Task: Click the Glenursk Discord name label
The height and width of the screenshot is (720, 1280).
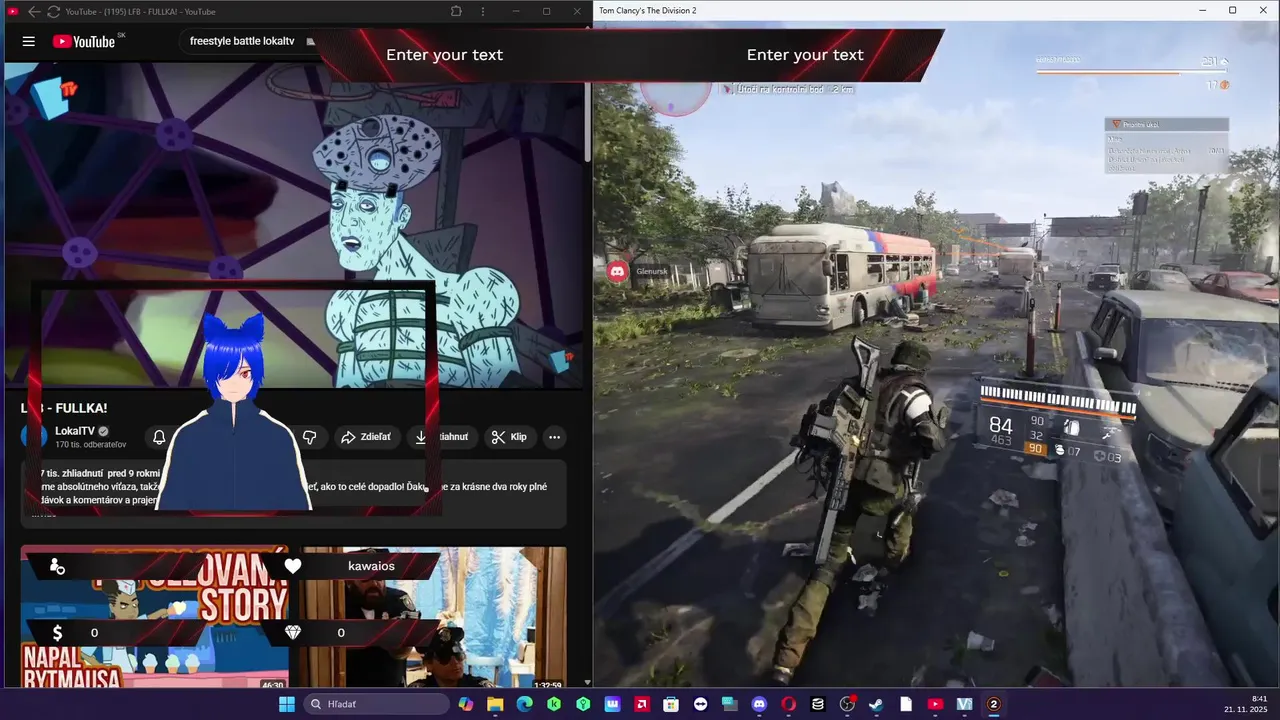Action: pos(652,271)
